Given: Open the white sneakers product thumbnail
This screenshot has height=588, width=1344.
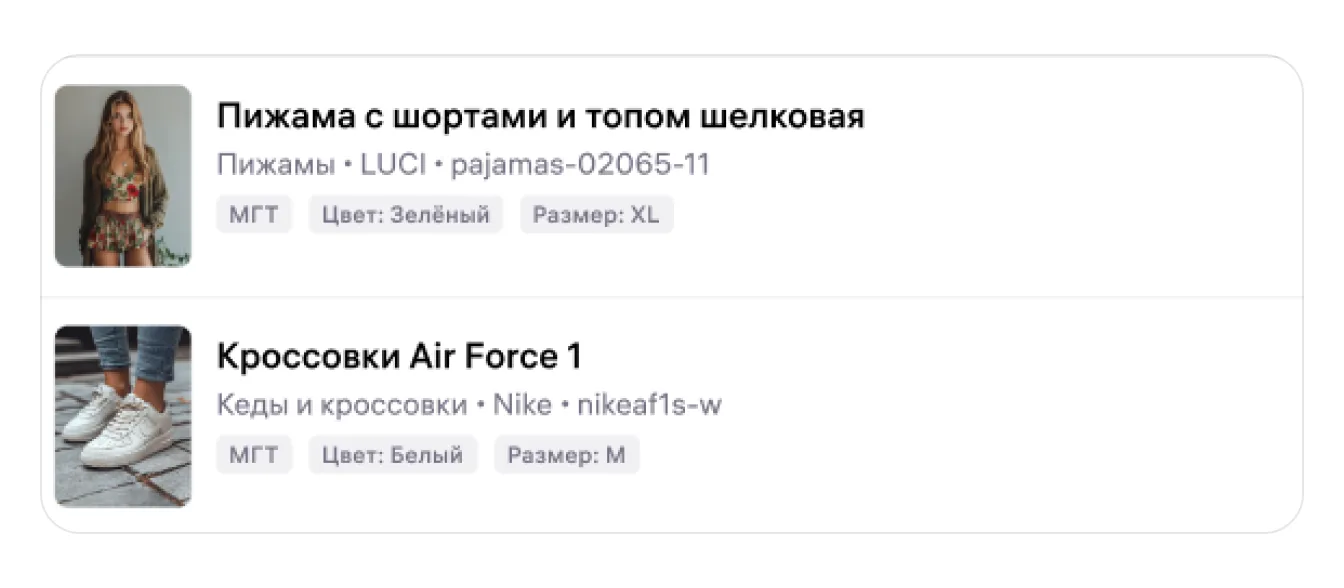Looking at the screenshot, I should [123, 416].
